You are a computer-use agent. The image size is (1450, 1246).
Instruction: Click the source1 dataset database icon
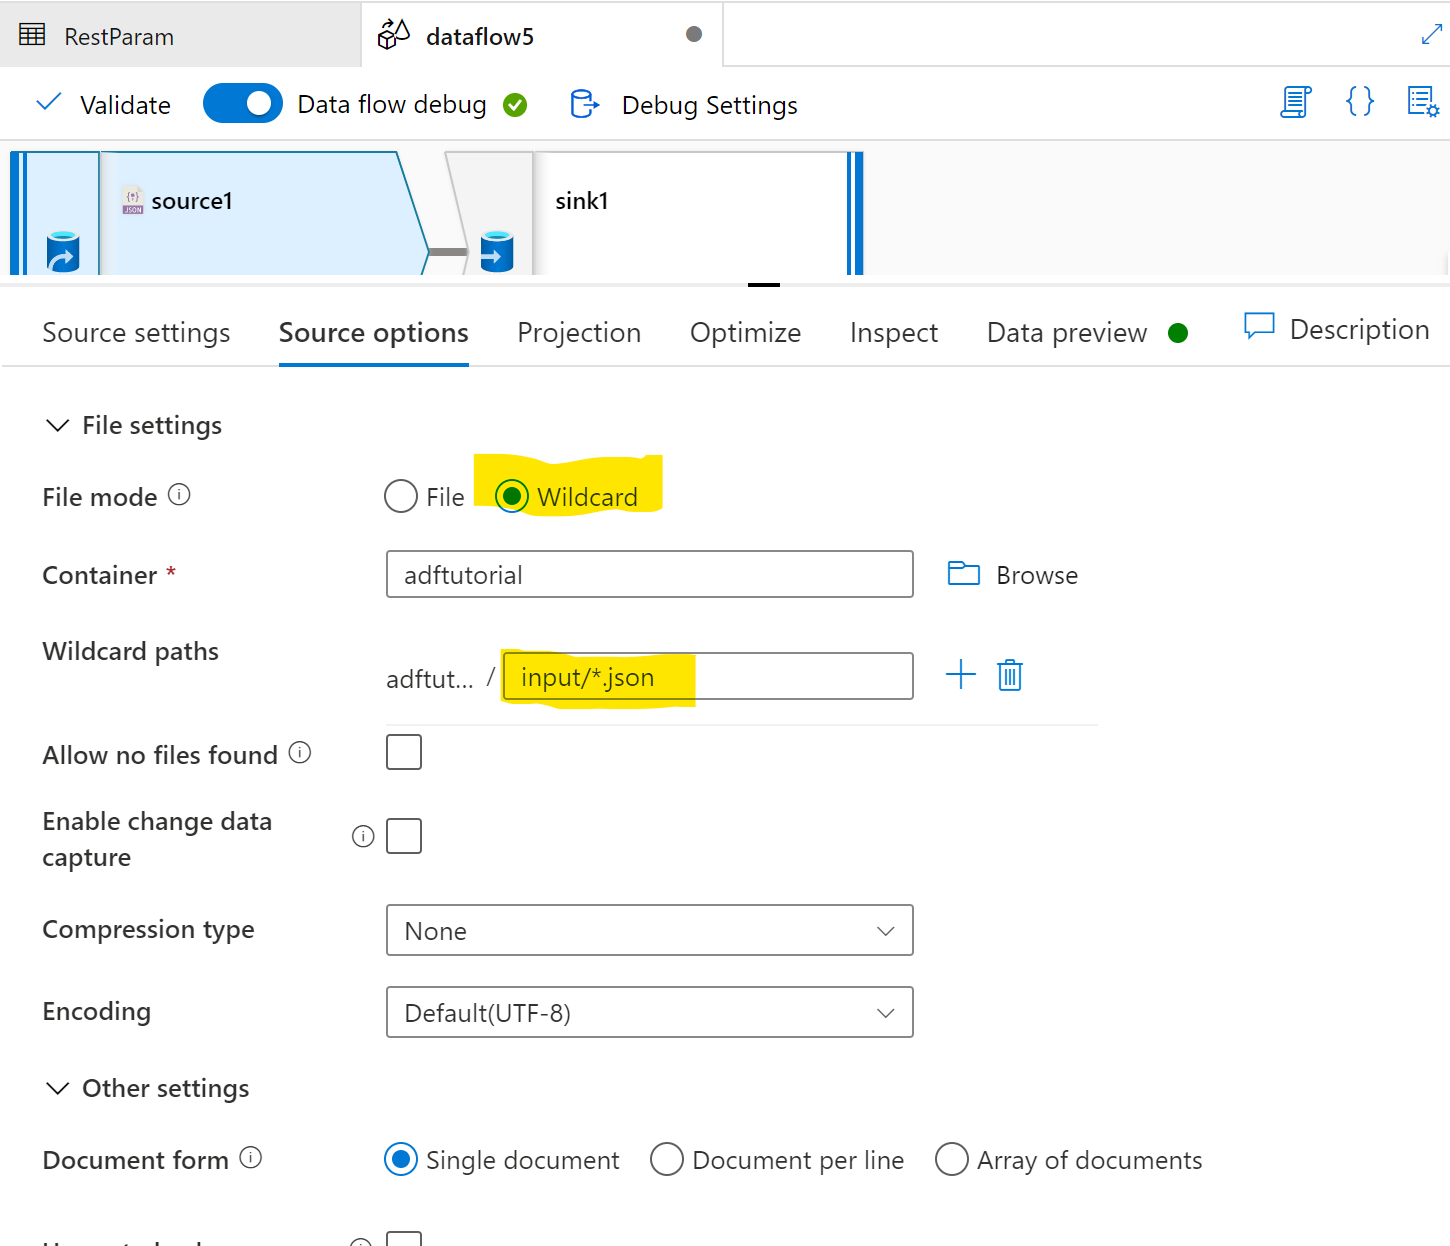click(x=63, y=250)
